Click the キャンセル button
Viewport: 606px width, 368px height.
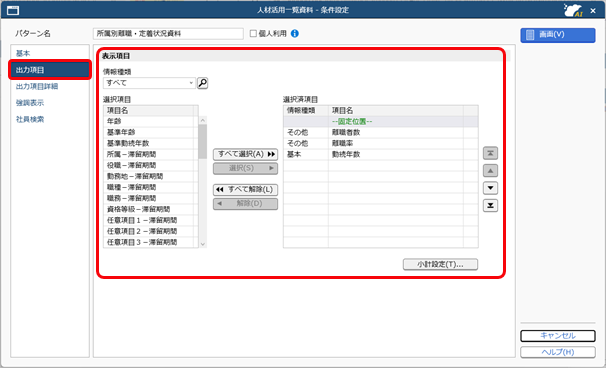point(558,336)
